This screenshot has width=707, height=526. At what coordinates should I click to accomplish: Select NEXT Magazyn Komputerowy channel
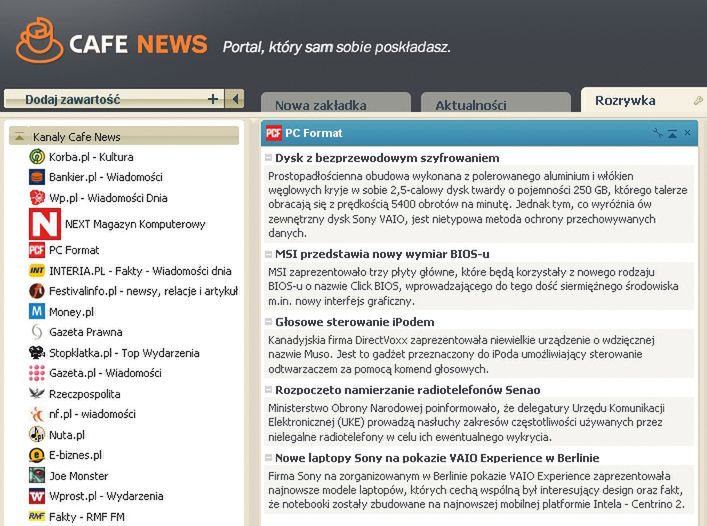point(135,224)
